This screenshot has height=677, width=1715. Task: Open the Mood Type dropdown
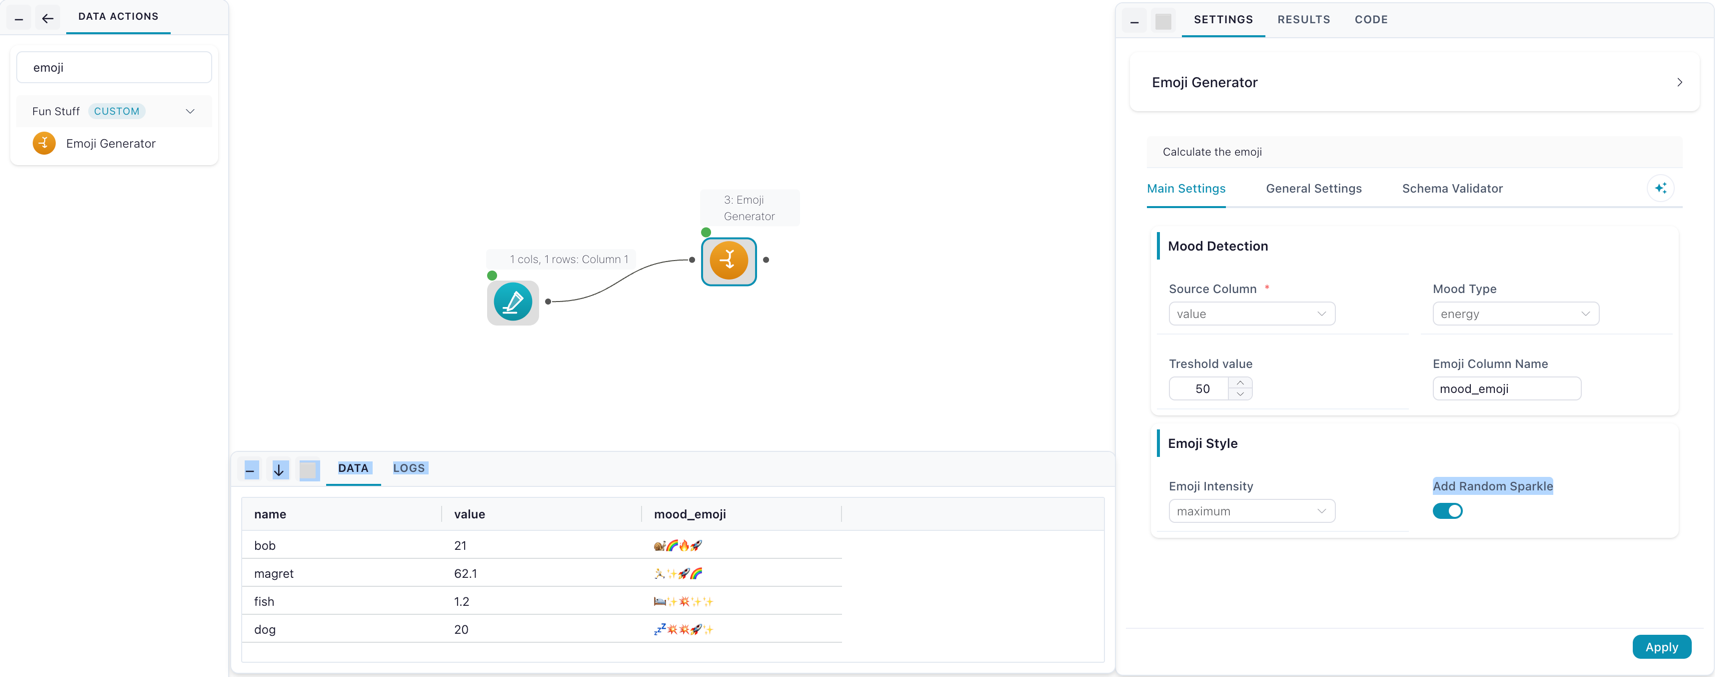click(1516, 314)
